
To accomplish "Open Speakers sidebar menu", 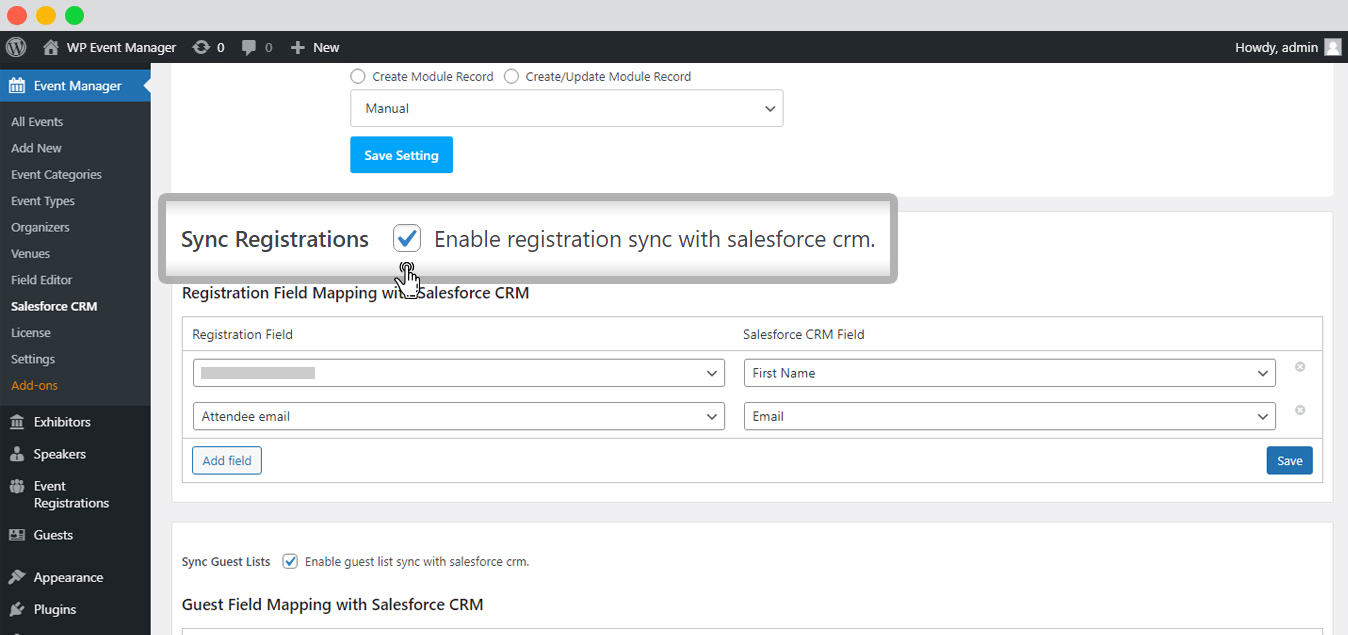I will tap(60, 454).
